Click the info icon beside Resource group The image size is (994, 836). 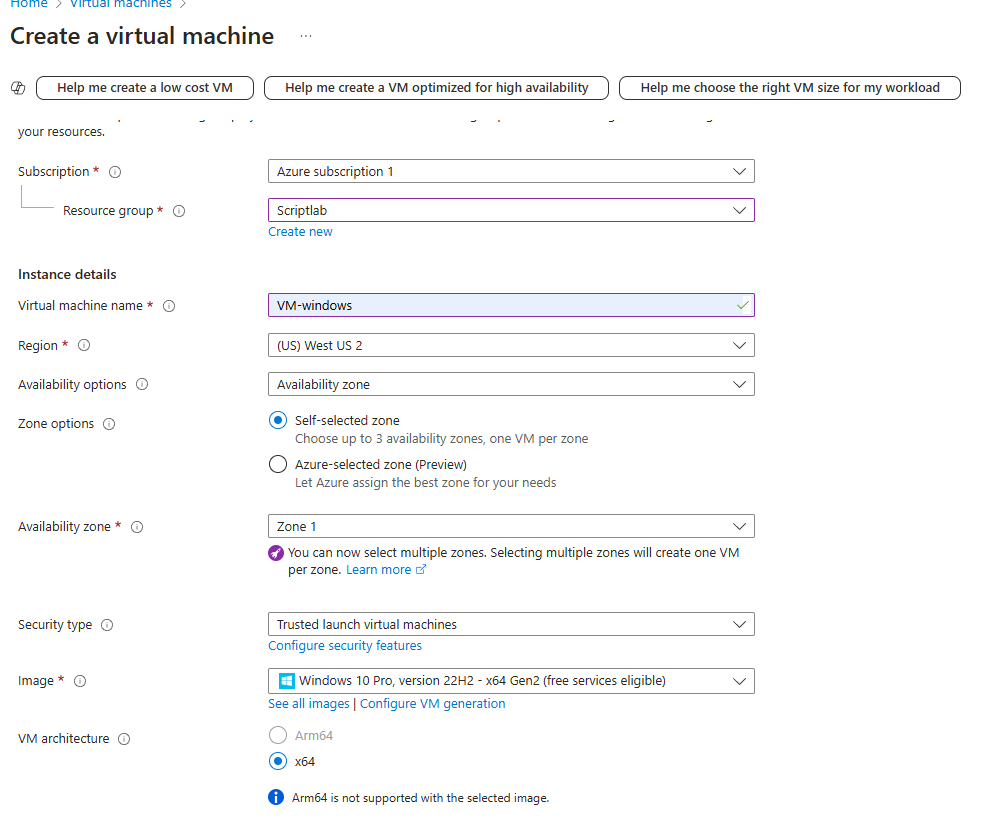(179, 211)
